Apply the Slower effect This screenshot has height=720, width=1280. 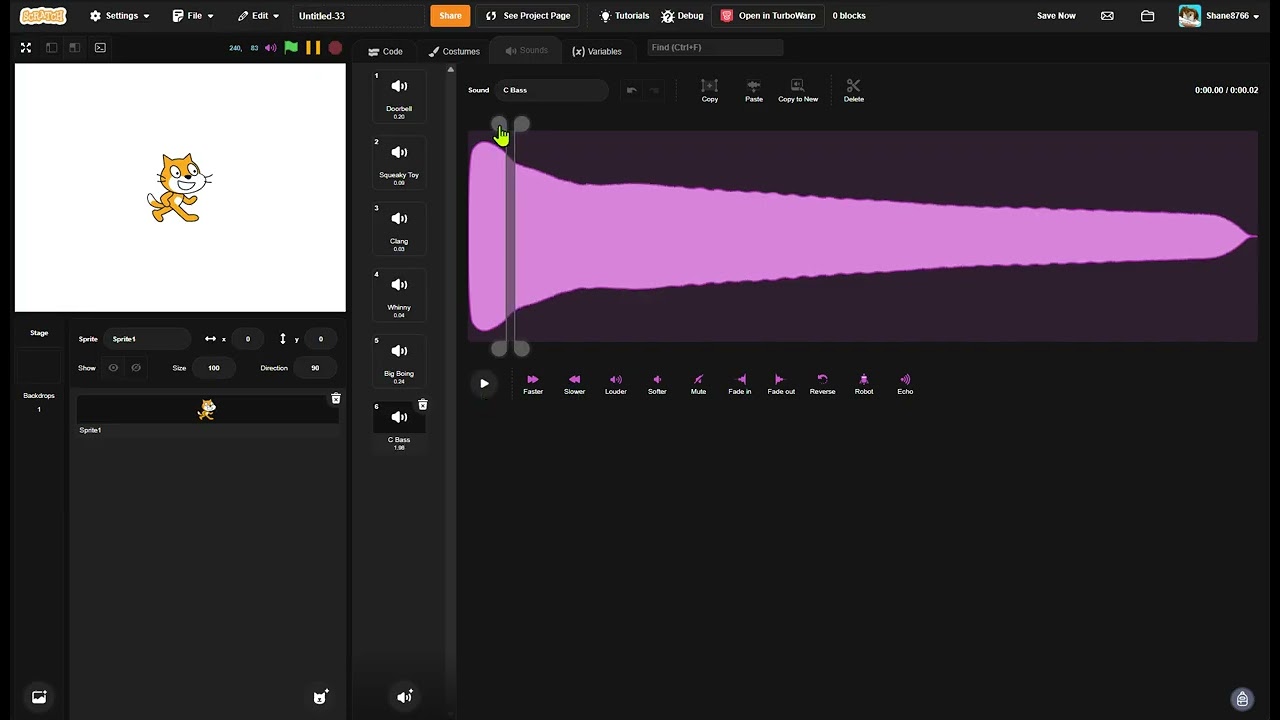pos(574,384)
